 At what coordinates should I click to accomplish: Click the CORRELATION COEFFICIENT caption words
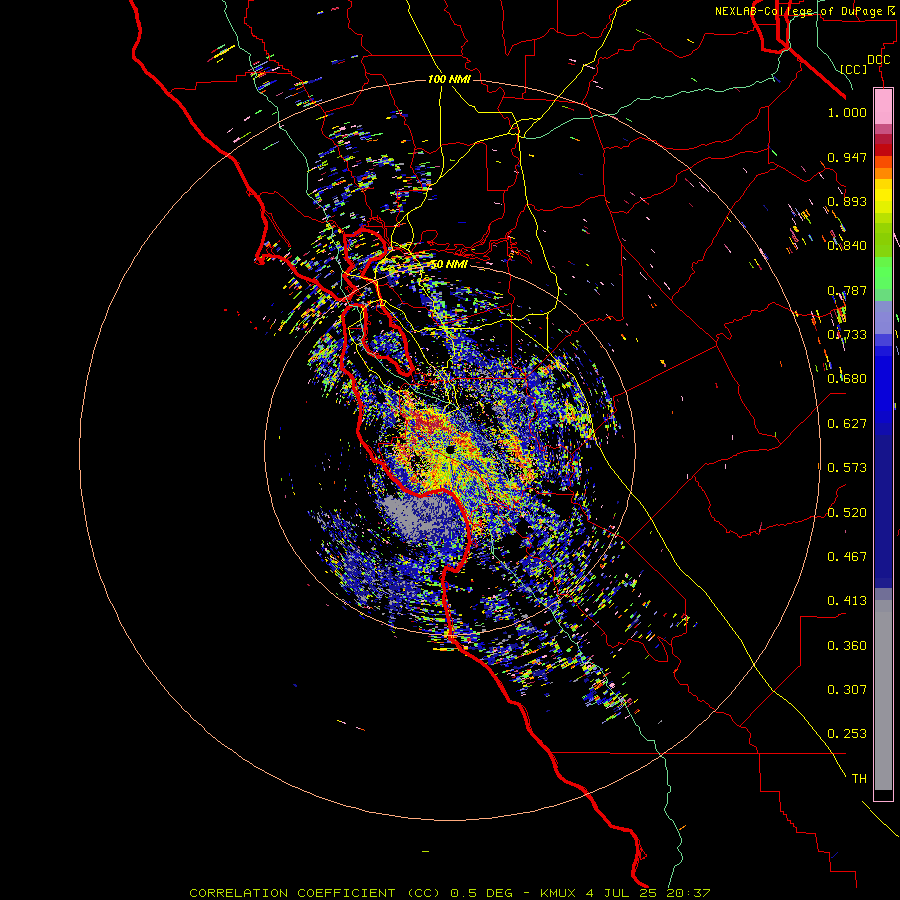coord(292,893)
